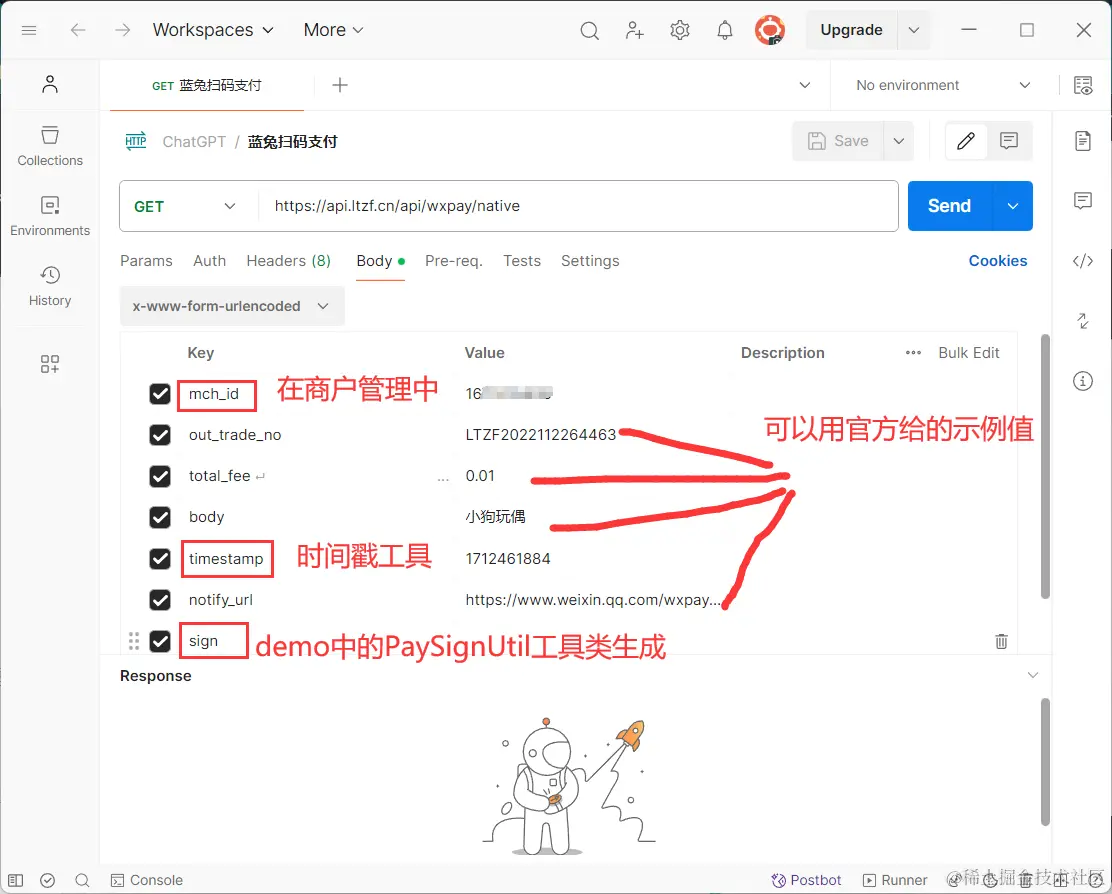This screenshot has width=1112, height=894.
Task: Uncheck the total_fee parameter
Action: pos(160,476)
